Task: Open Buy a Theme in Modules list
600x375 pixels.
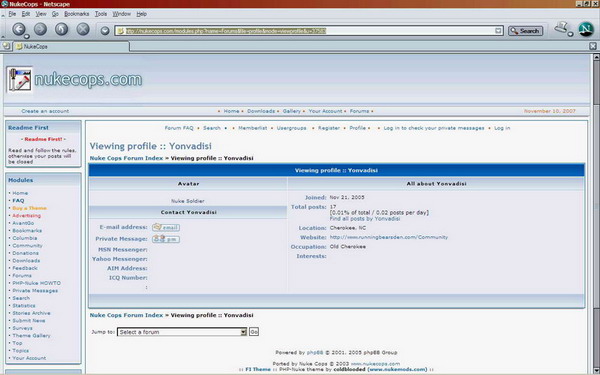Action: click(29, 208)
